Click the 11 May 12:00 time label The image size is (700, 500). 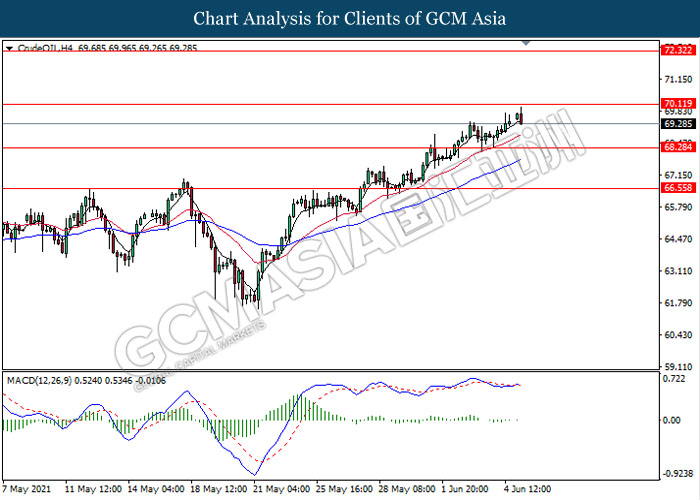(x=93, y=489)
